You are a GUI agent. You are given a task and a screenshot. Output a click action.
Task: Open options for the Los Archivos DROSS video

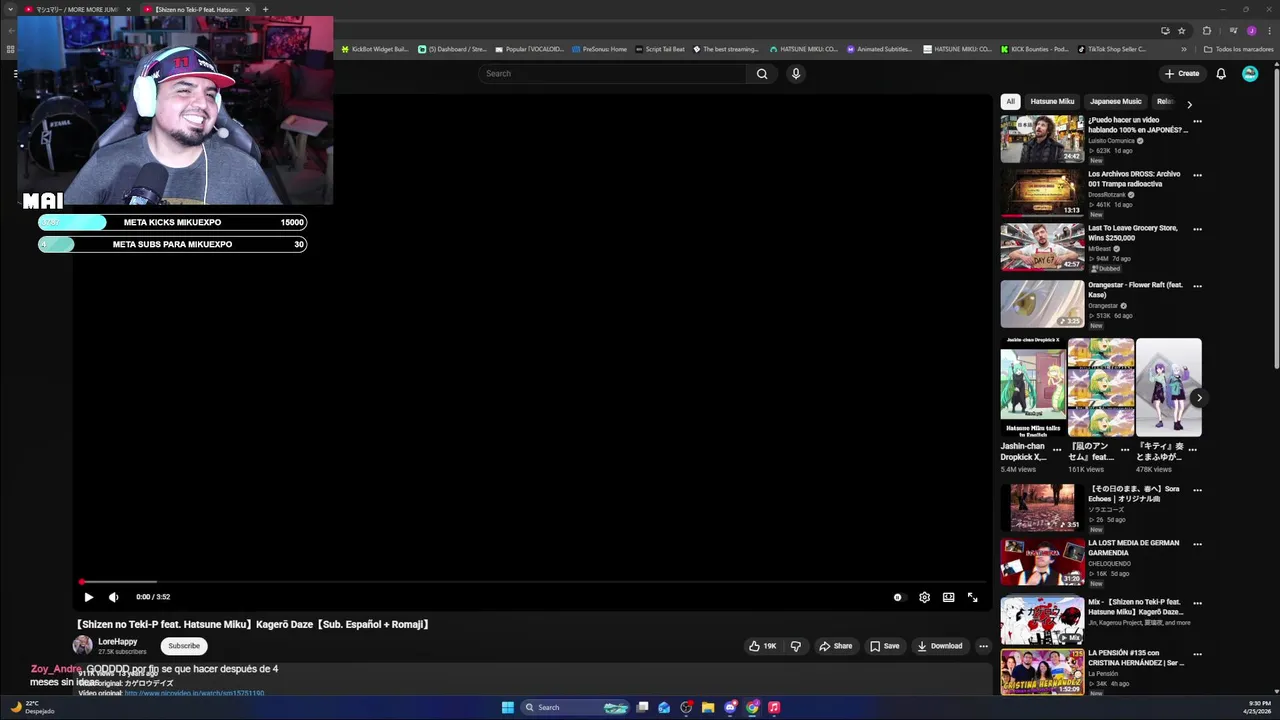point(1197,176)
